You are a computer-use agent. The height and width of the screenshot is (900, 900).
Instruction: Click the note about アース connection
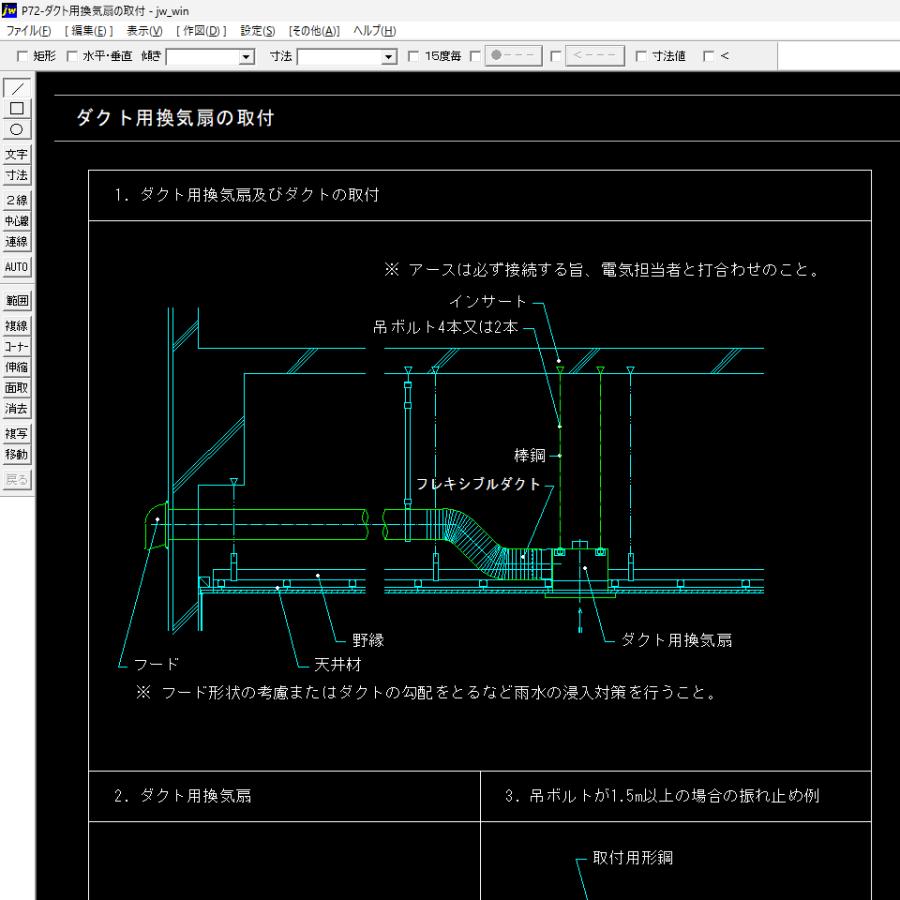click(603, 270)
